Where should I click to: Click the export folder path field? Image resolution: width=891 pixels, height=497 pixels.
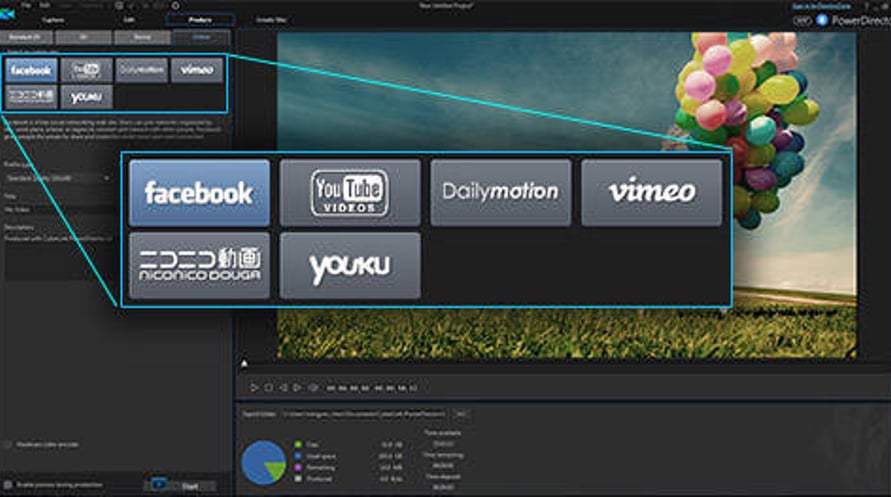[x=364, y=414]
